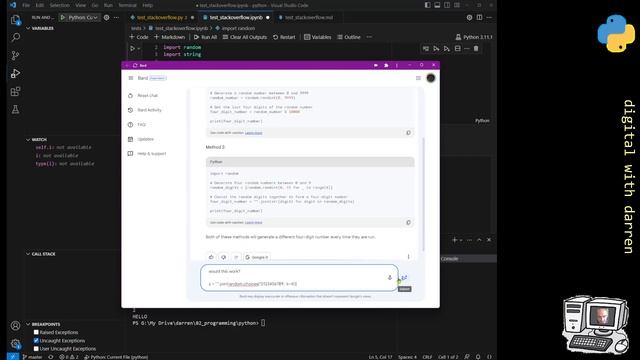Open the Bard hamburger main menu
The height and width of the screenshot is (360, 640).
[x=131, y=78]
